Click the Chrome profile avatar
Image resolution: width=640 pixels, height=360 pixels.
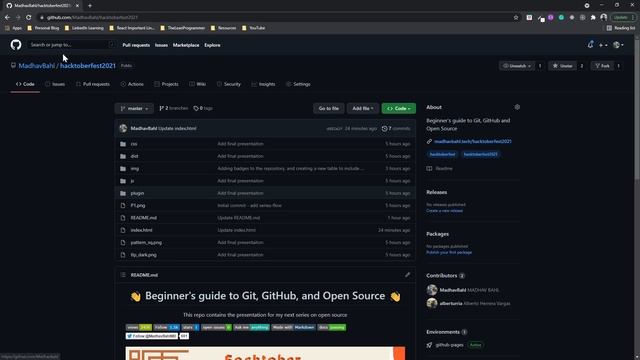click(x=604, y=18)
